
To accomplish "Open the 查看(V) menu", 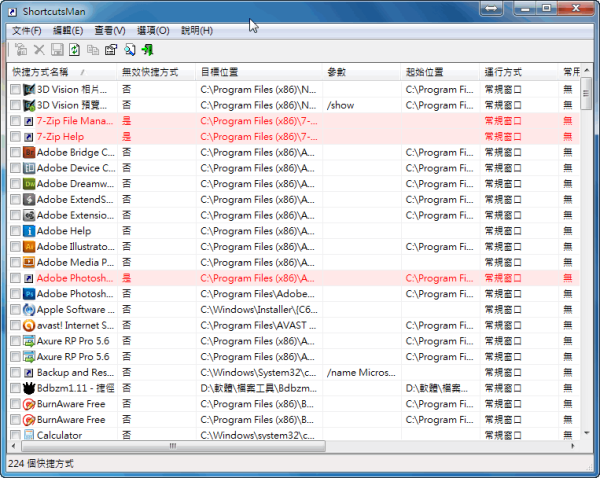I will pyautogui.click(x=110, y=31).
